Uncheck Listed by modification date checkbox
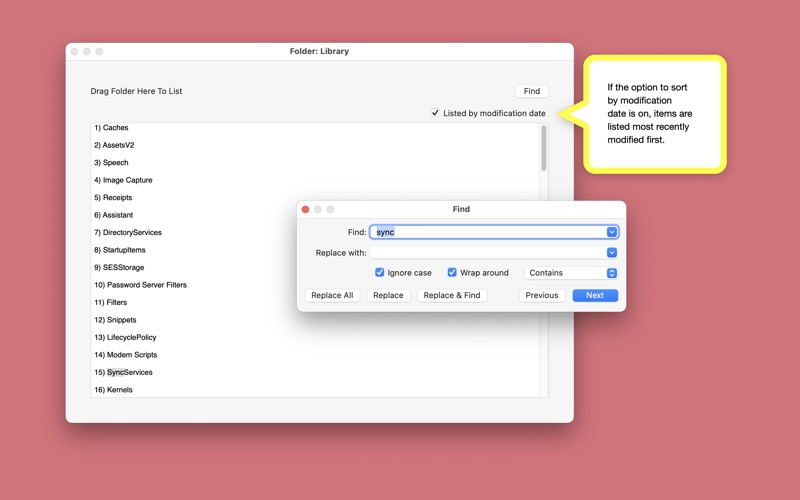Screen dimensions: 800x500 click(435, 113)
